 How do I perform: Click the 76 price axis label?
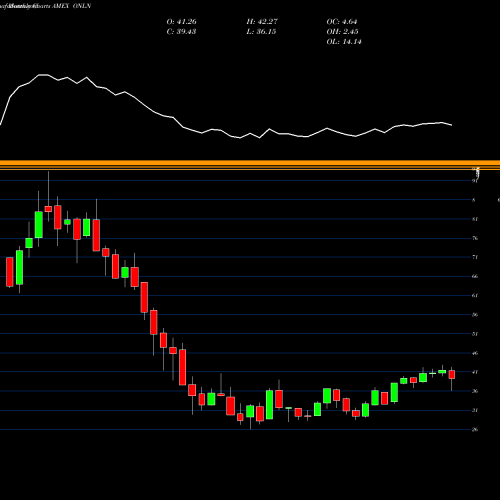(x=475, y=238)
